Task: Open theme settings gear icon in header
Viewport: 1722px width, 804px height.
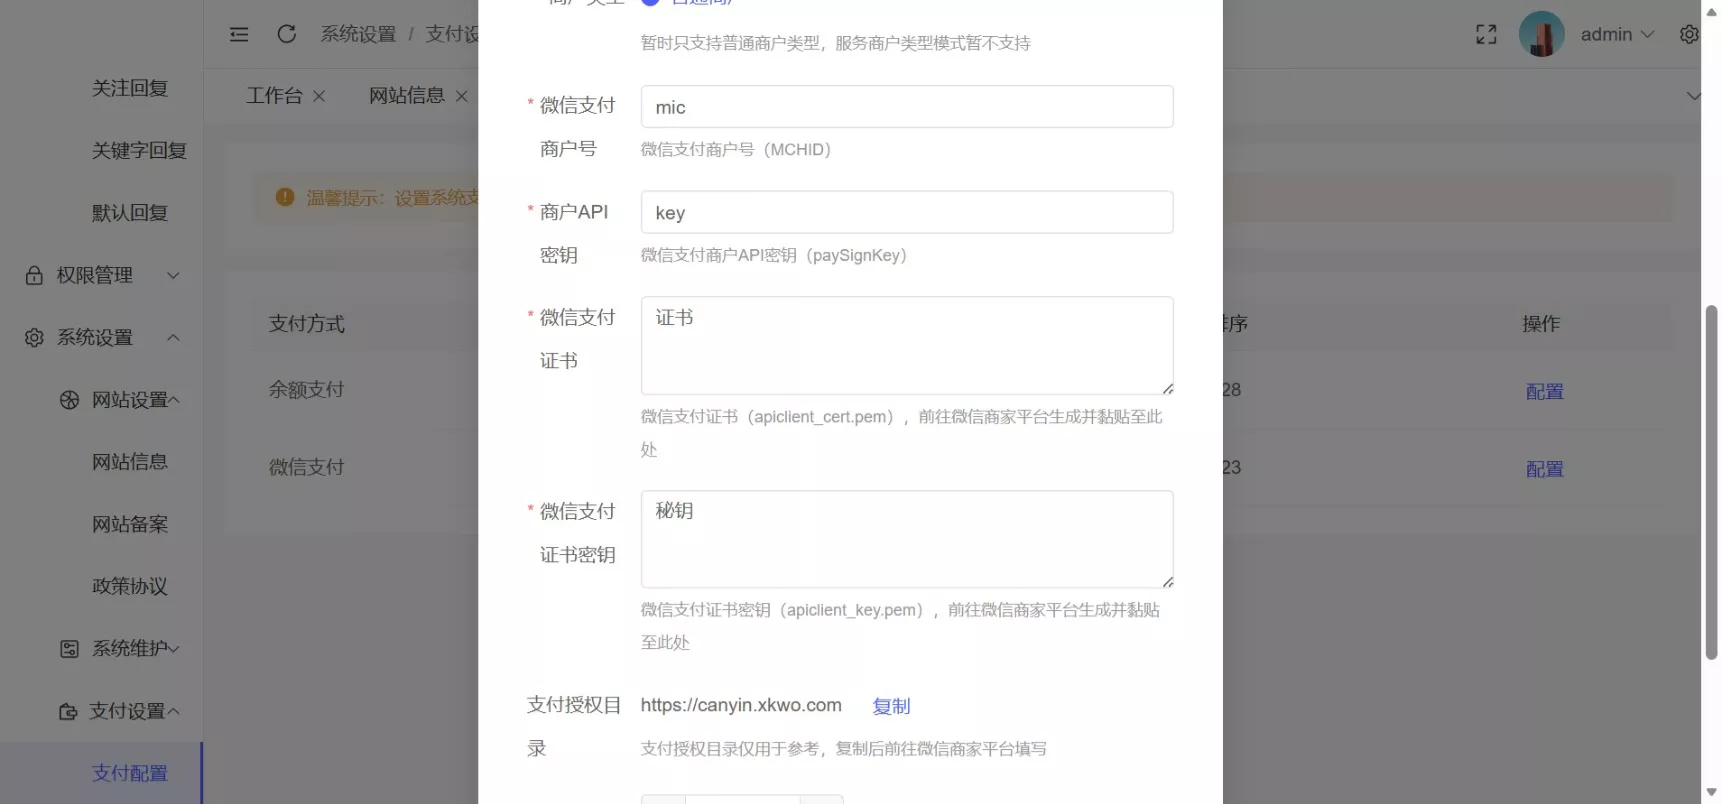Action: click(1689, 34)
